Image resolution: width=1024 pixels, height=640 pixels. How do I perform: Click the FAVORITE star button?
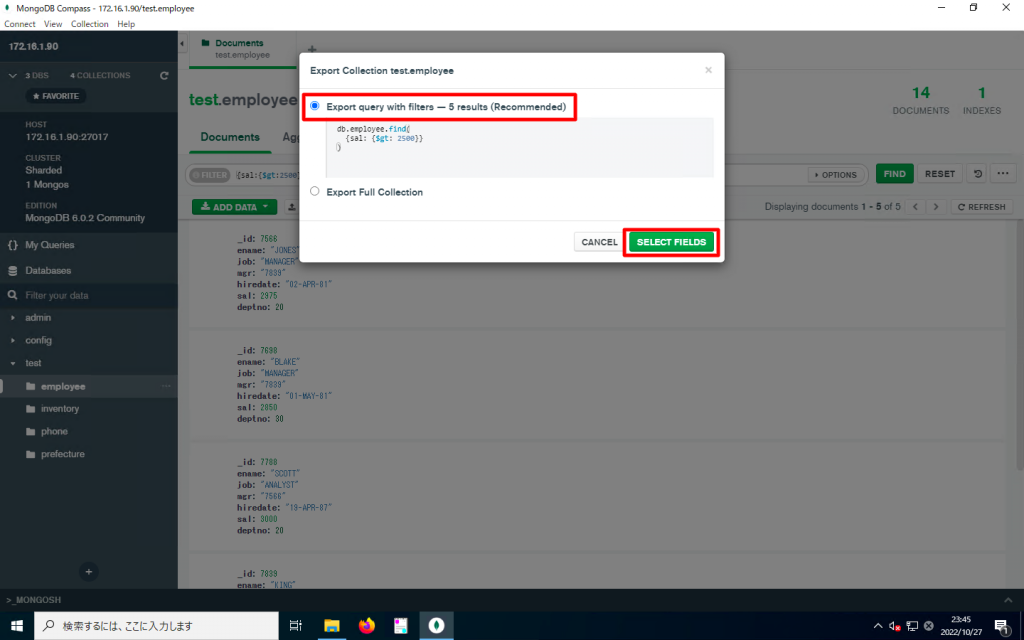pos(55,95)
